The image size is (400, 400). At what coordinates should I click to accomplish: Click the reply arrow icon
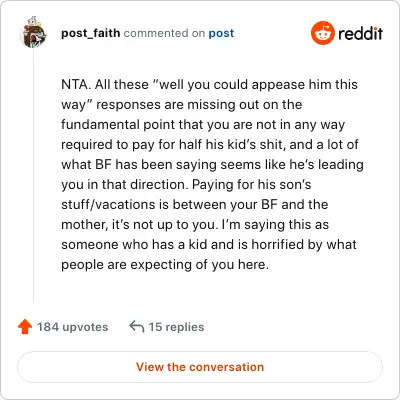click(137, 326)
